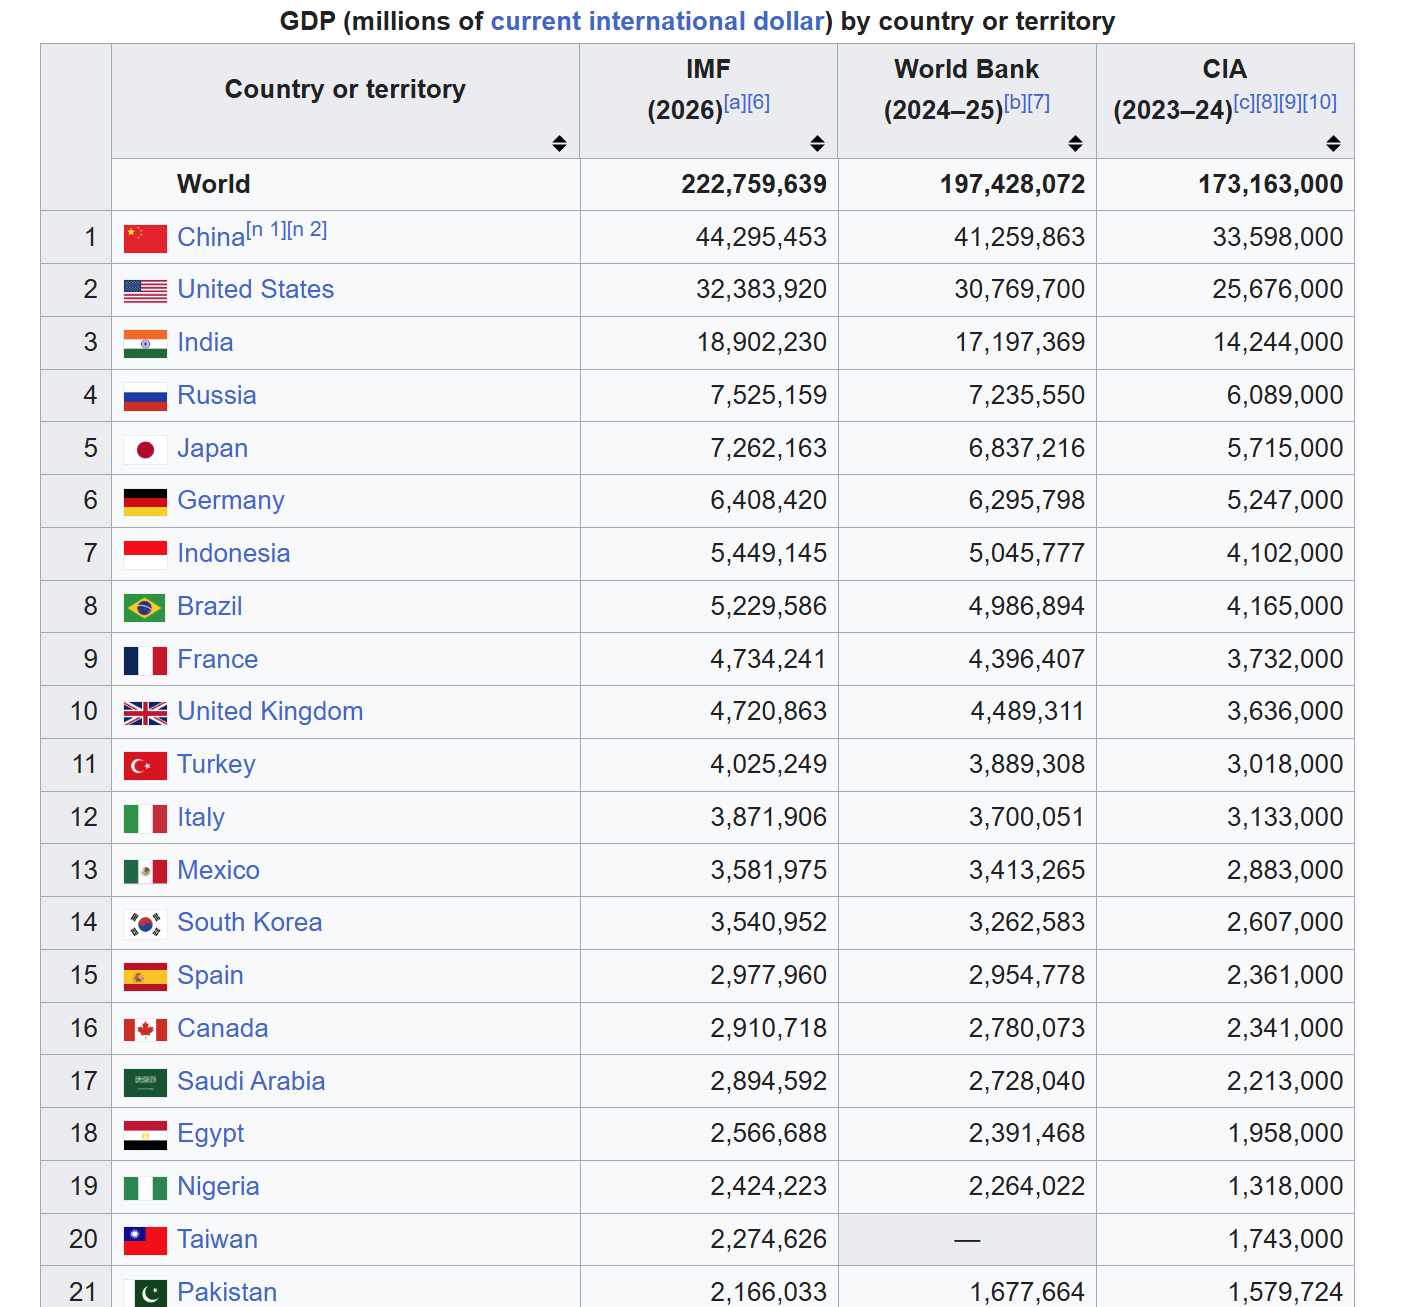This screenshot has width=1413, height=1307.
Task: Open the Italy article link
Action: (x=201, y=817)
